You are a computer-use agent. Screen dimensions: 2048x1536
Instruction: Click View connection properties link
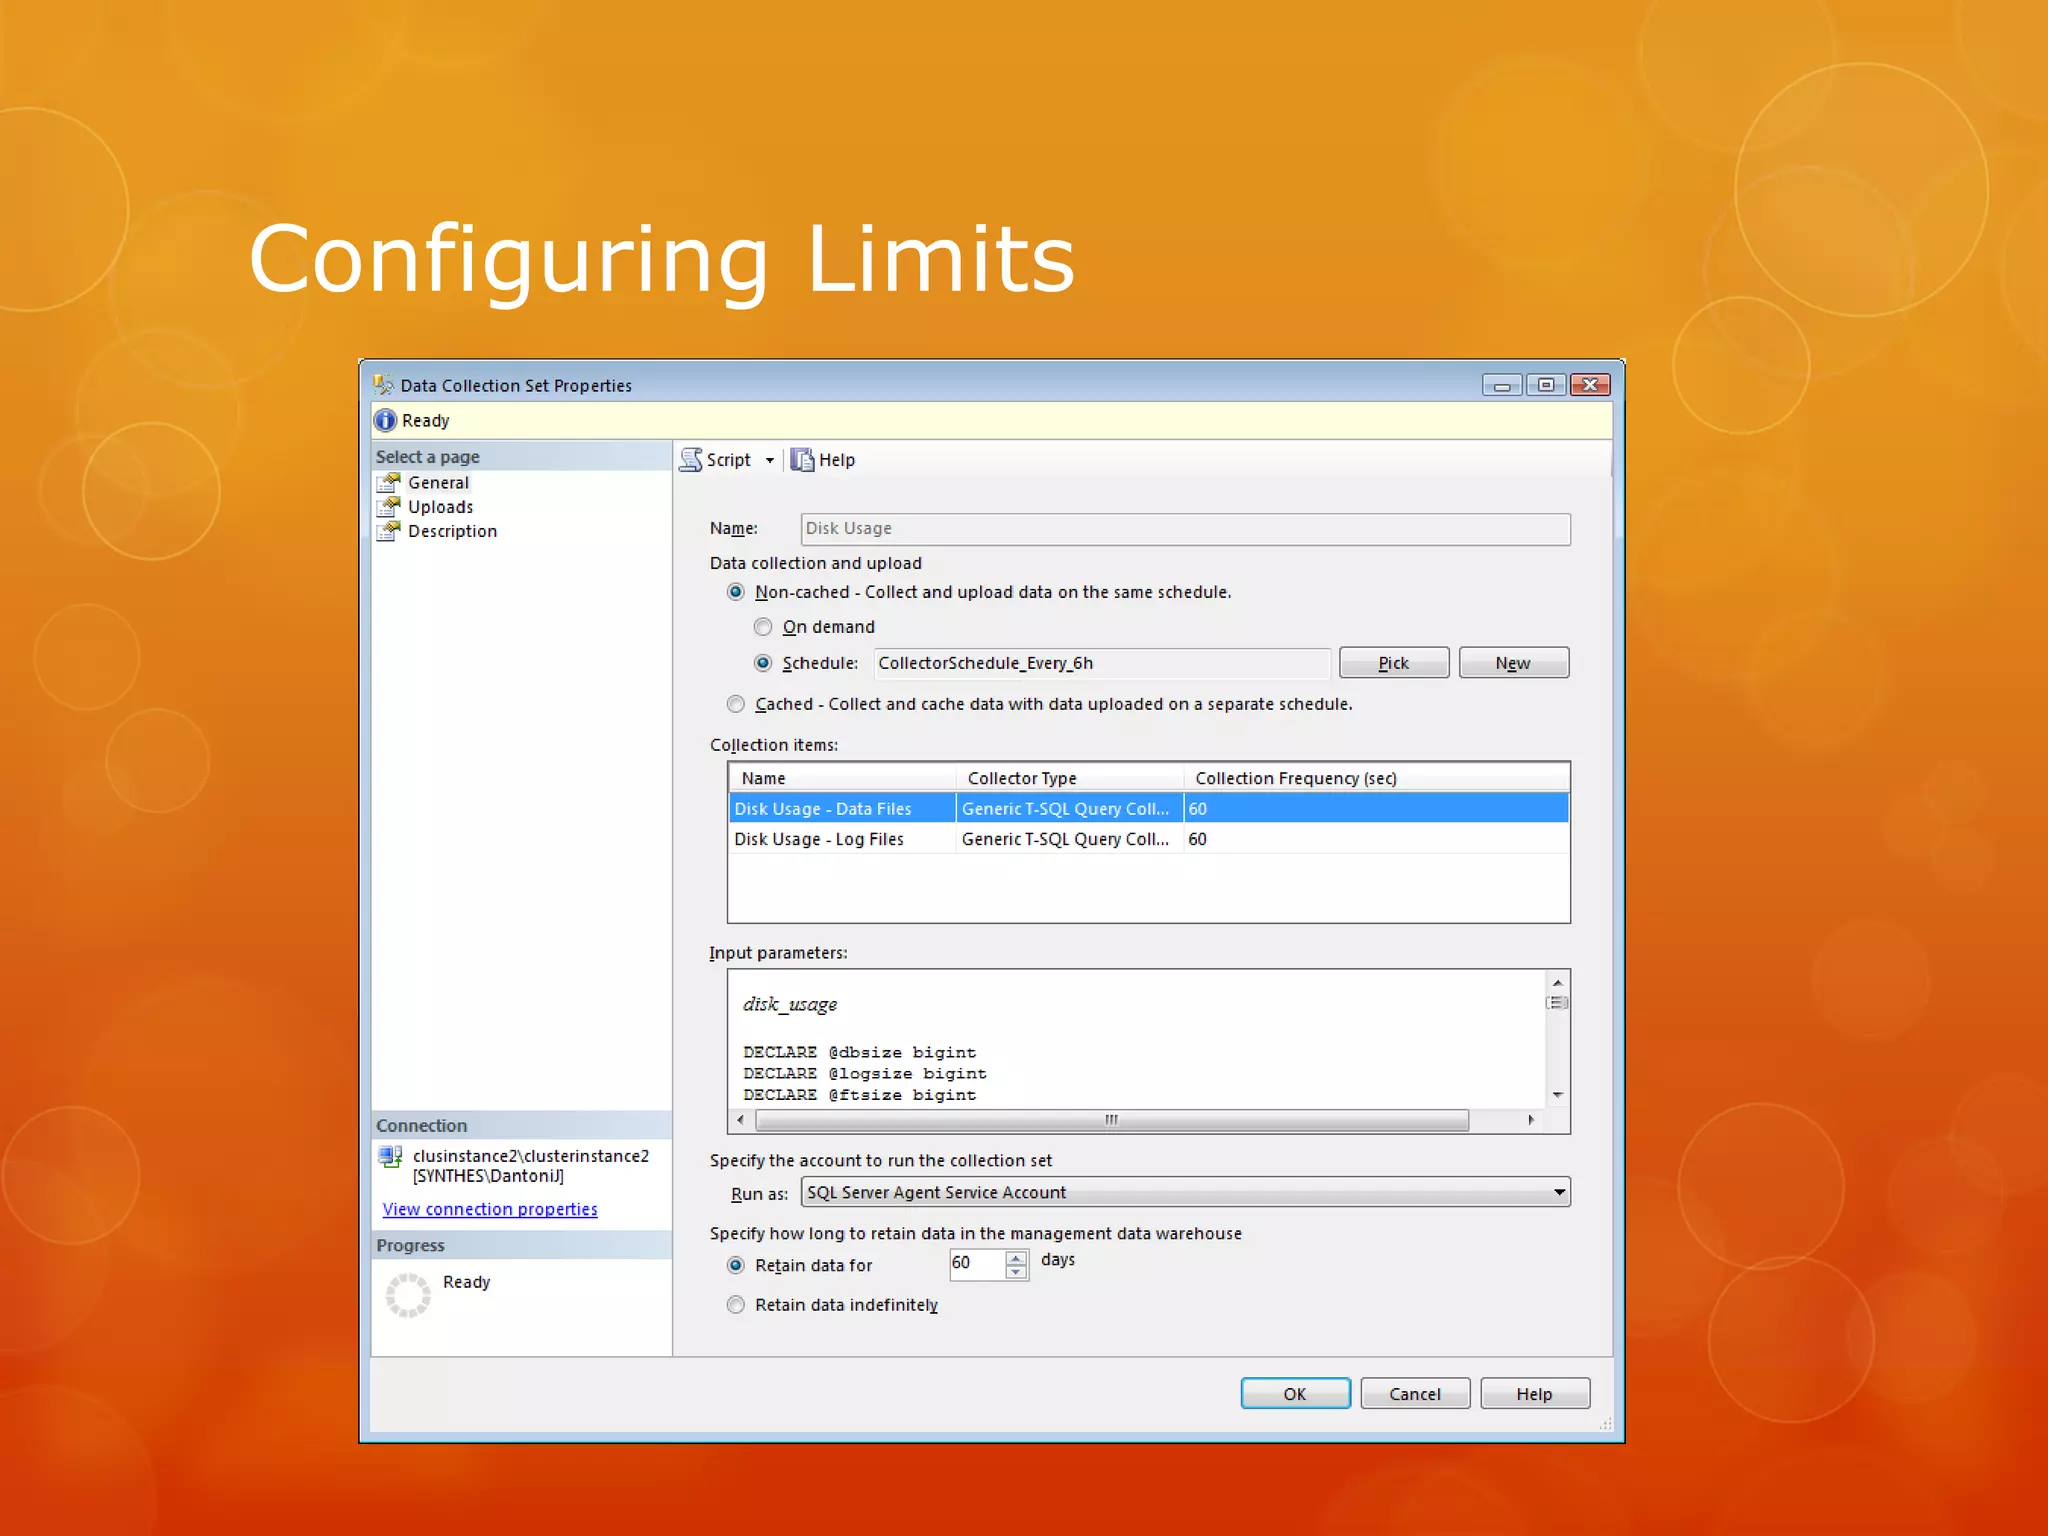[x=490, y=1209]
